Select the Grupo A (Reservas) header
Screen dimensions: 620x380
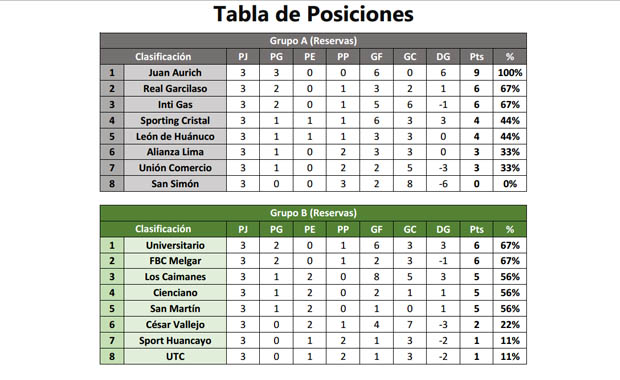tap(313, 41)
